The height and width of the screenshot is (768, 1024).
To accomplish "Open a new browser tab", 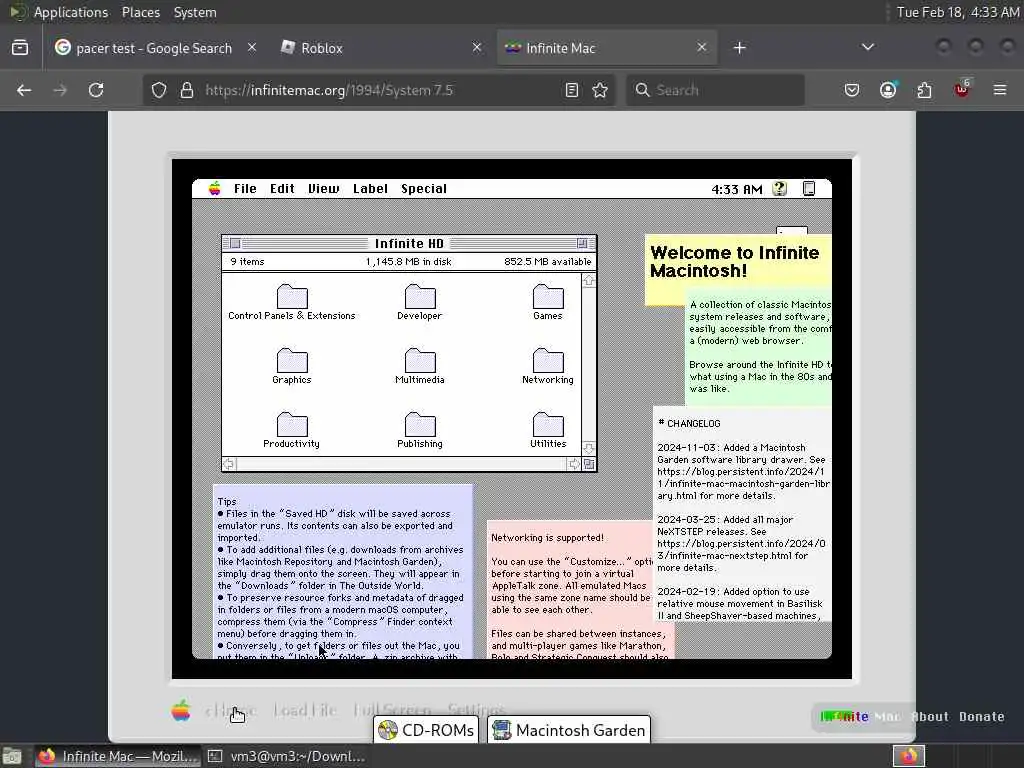I will (739, 48).
